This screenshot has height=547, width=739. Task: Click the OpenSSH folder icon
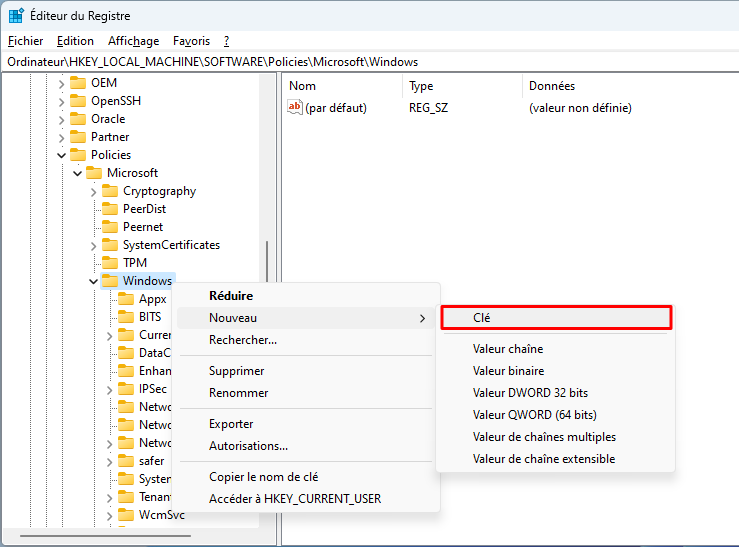tap(78, 101)
